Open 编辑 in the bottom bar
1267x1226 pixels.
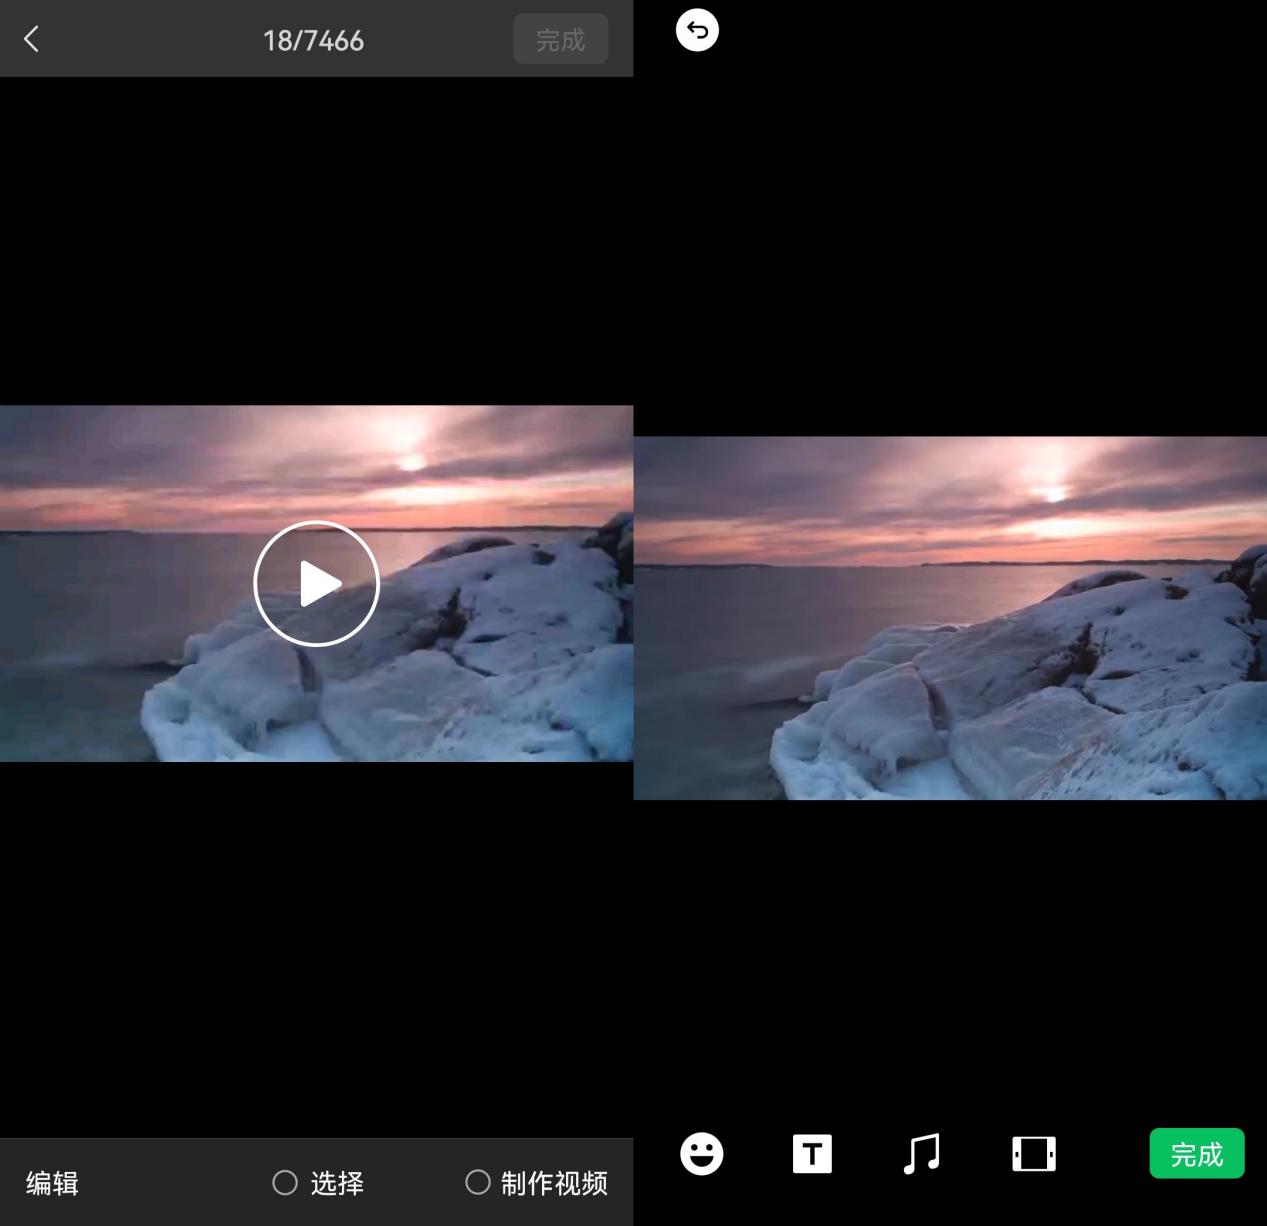[52, 1183]
